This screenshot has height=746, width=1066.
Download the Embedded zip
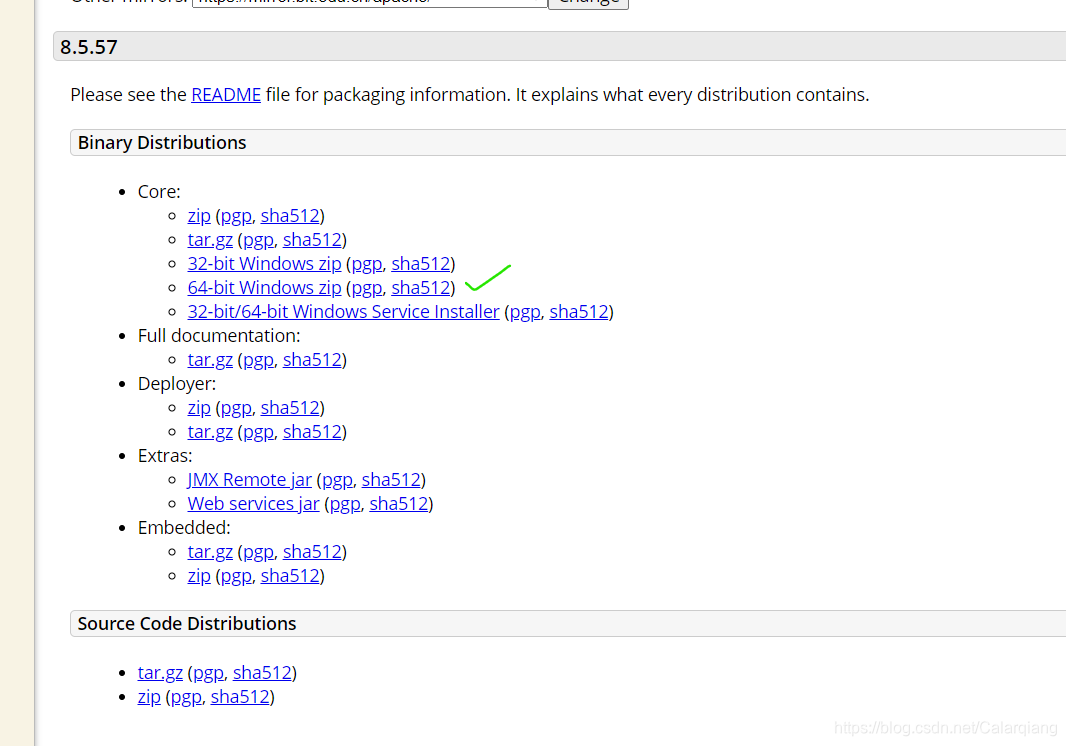[199, 576]
